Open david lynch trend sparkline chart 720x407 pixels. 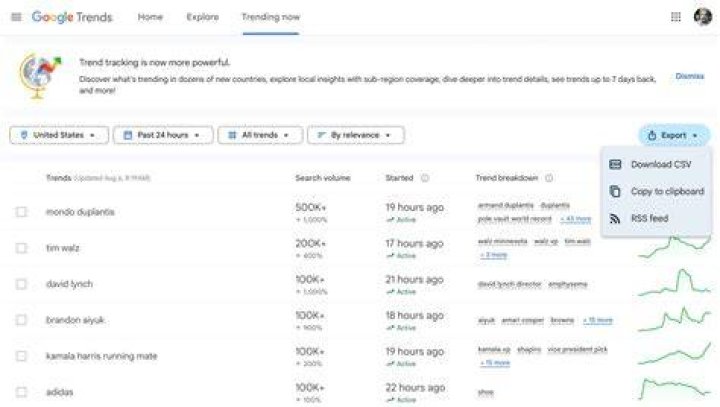click(x=675, y=283)
